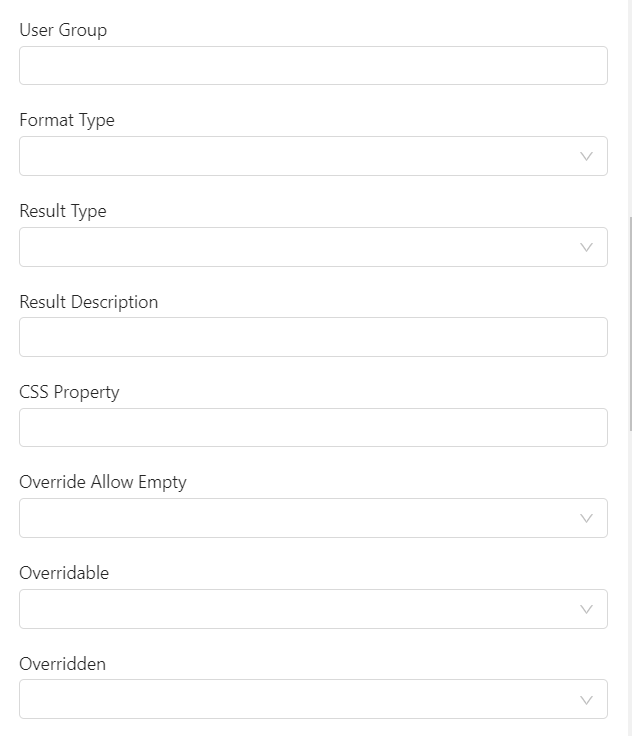This screenshot has width=632, height=736.
Task: Click the Format Type chevron arrow
Action: 587,156
